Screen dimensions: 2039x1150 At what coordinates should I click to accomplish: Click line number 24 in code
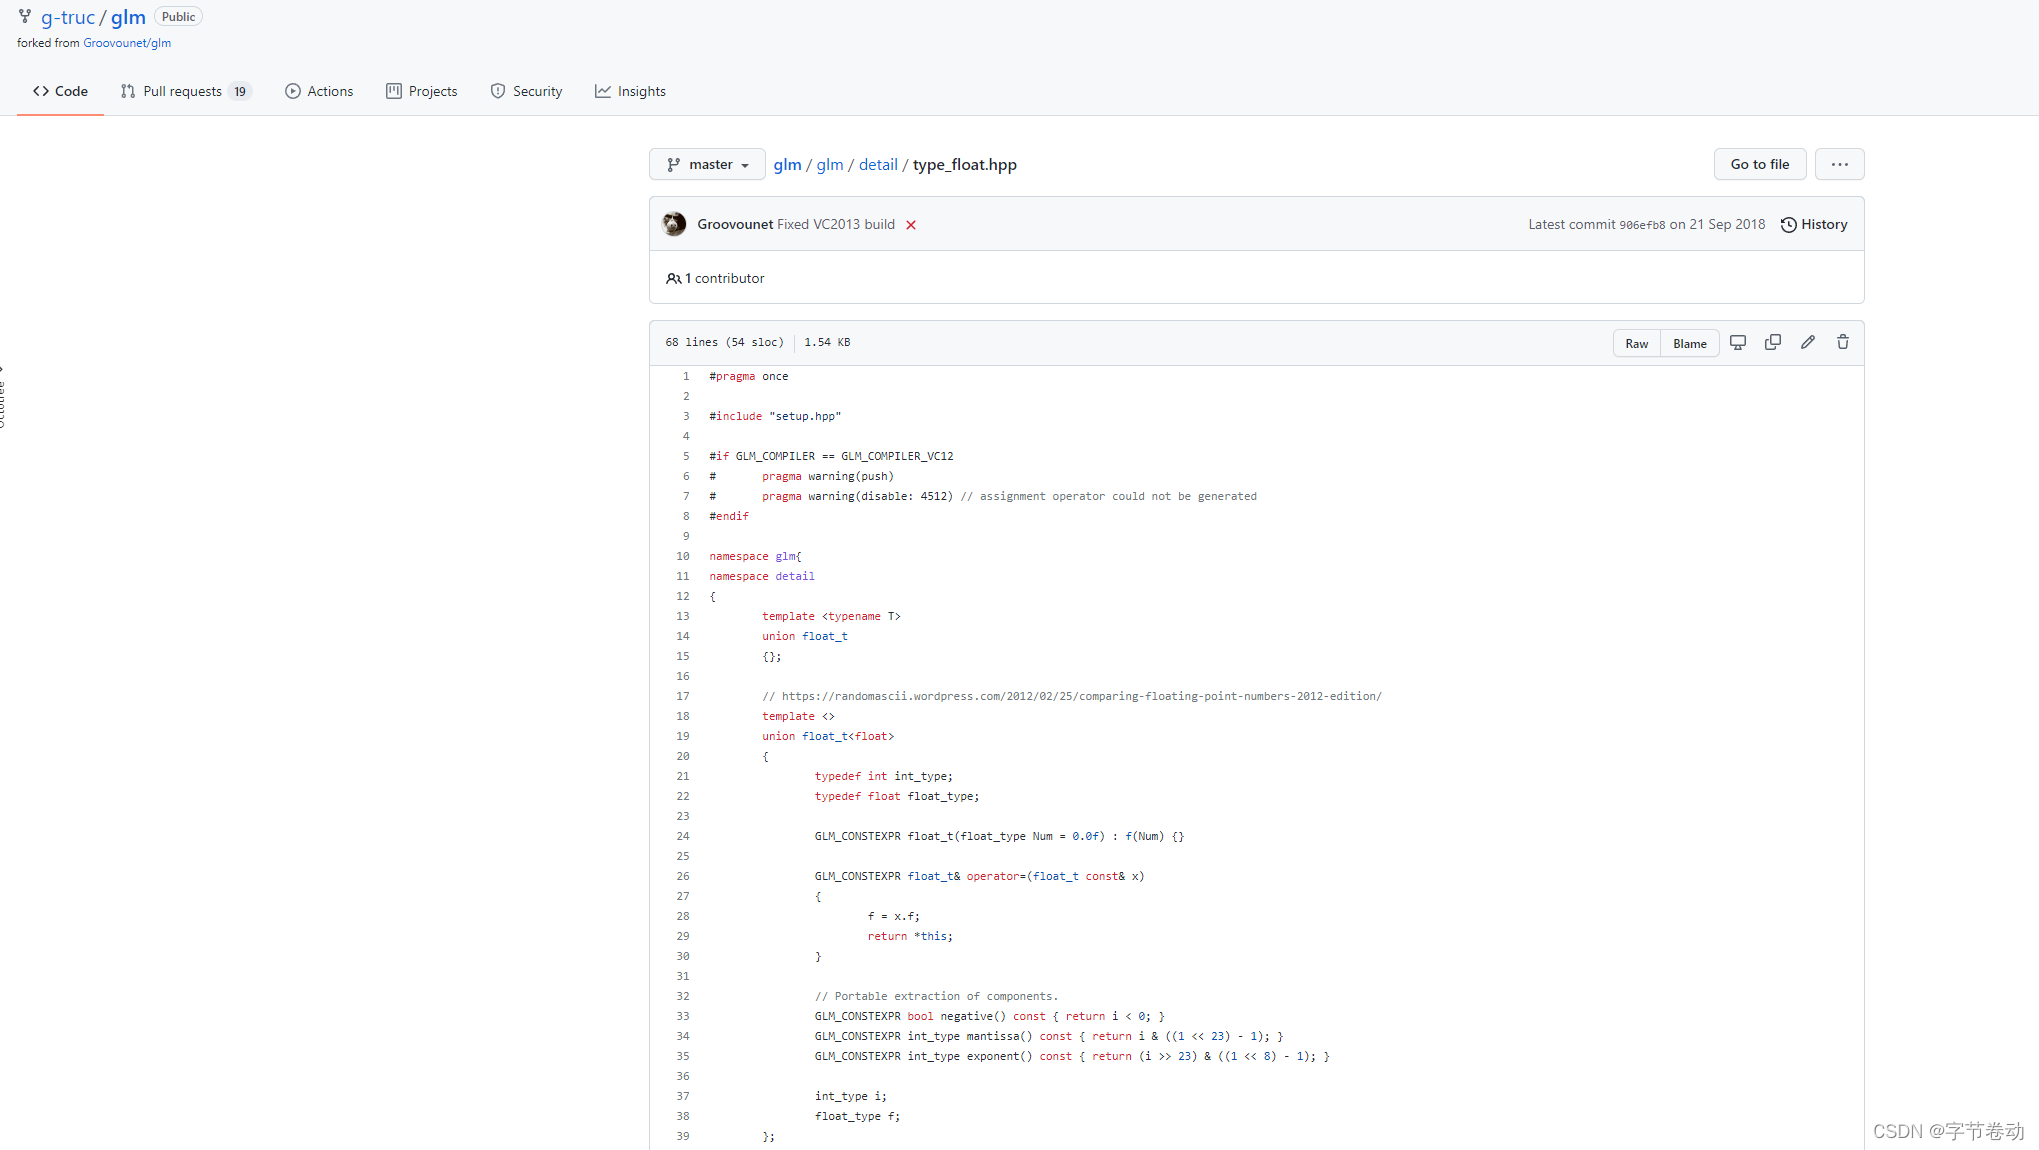point(683,836)
